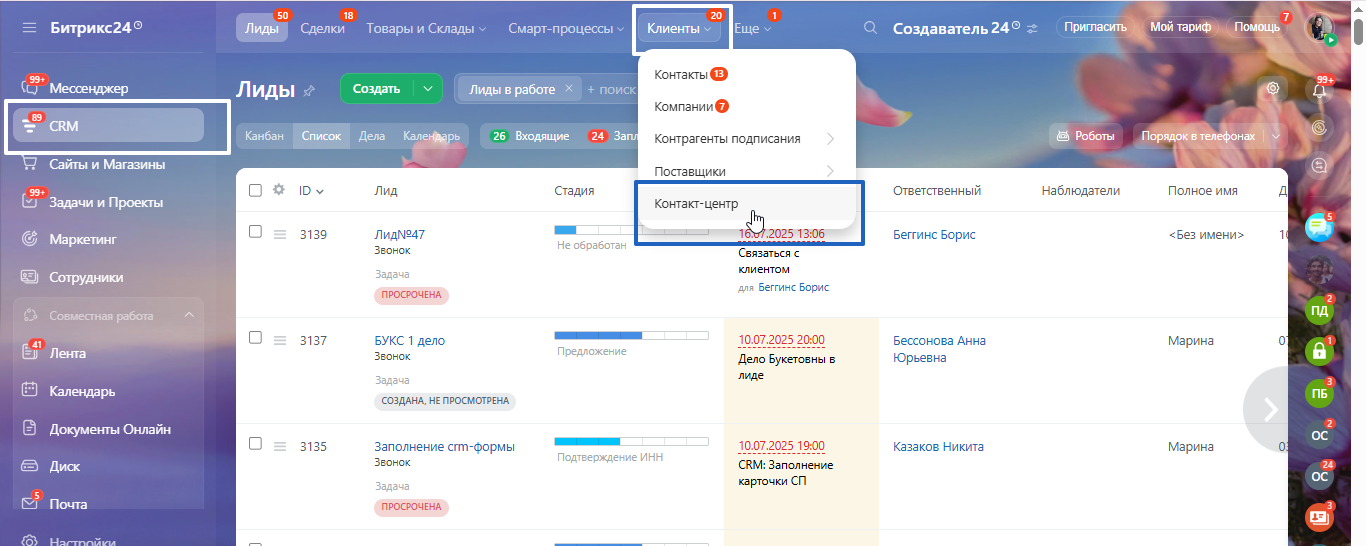Click the search magnifier icon in the header

coord(871,28)
